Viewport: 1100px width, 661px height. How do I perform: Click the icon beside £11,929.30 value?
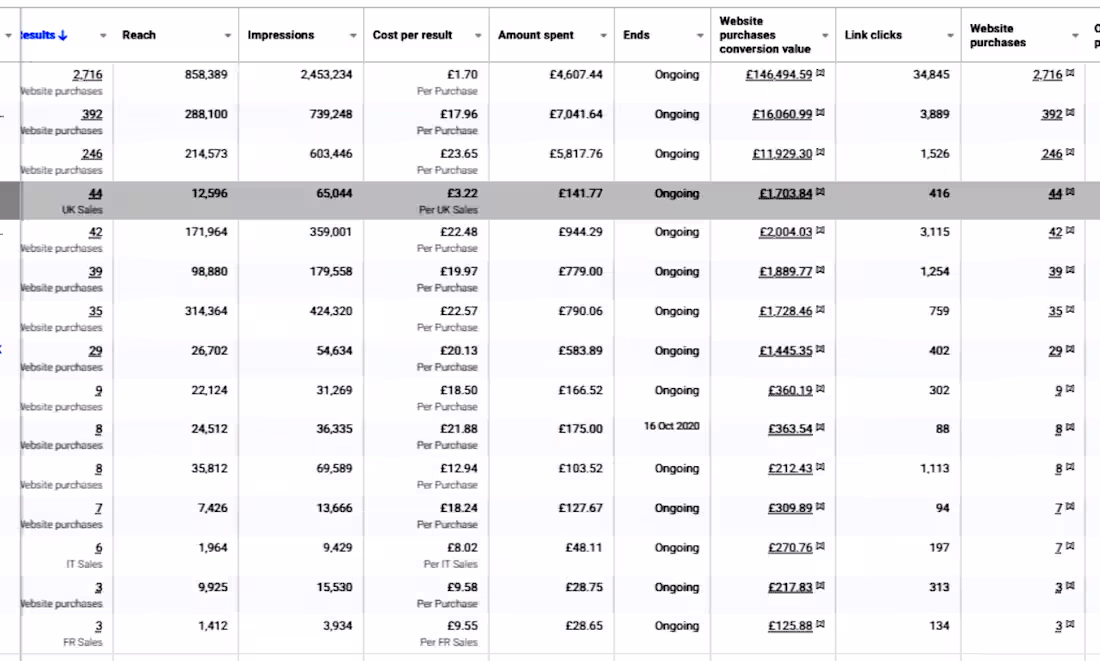(821, 153)
